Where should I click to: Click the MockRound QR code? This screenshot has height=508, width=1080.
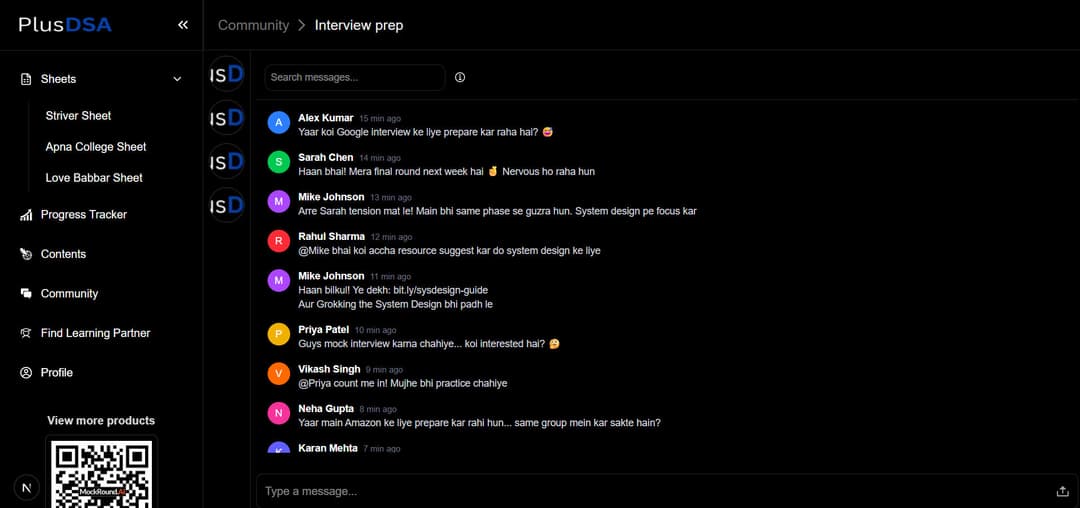102,473
